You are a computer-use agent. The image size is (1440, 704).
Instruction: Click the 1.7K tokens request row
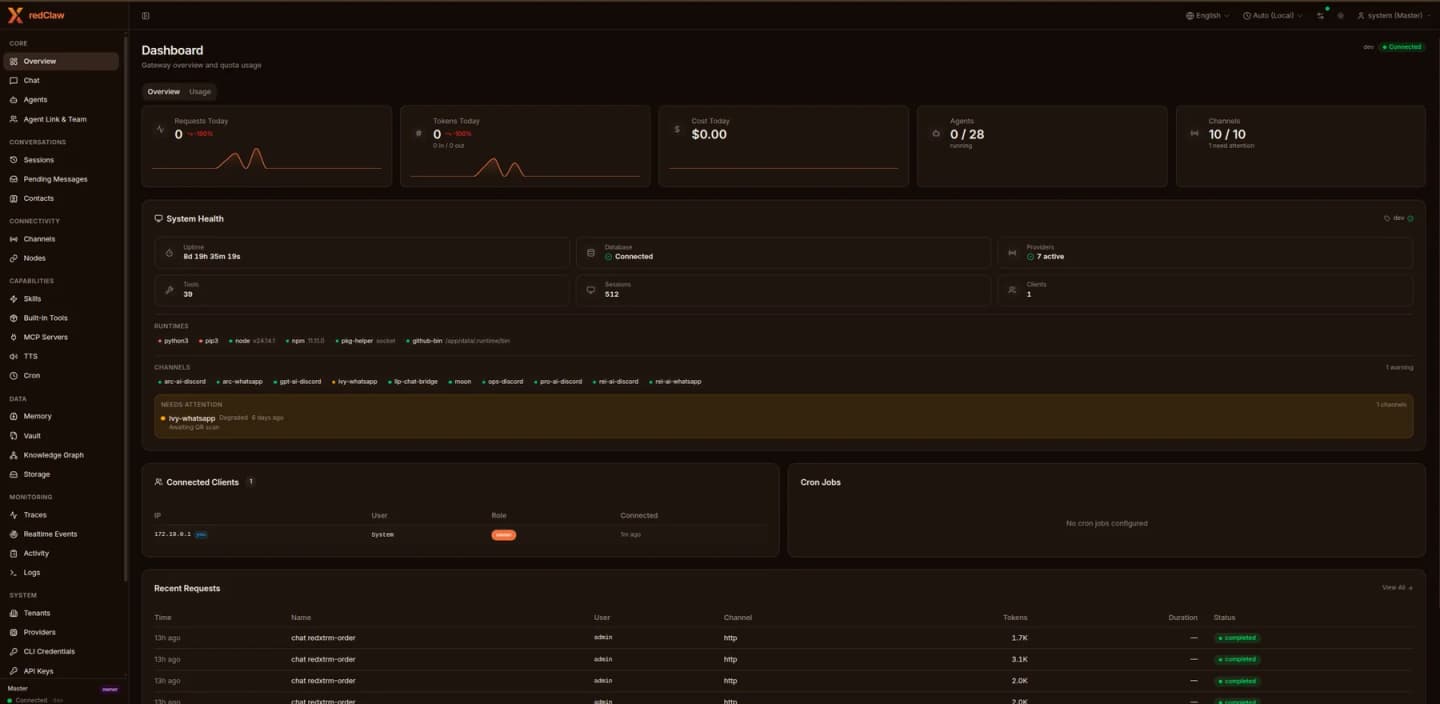point(784,638)
